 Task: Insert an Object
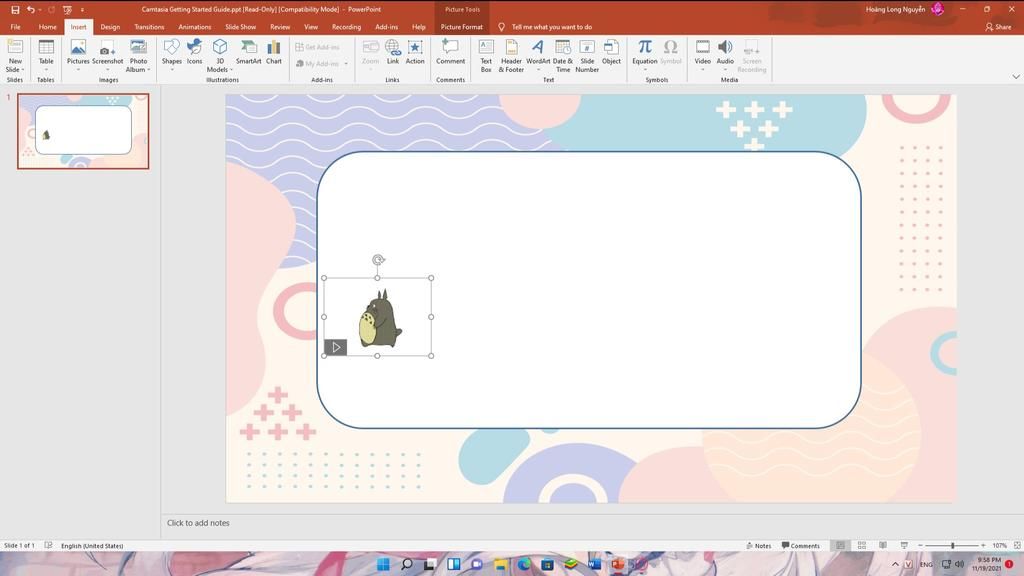[x=611, y=52]
